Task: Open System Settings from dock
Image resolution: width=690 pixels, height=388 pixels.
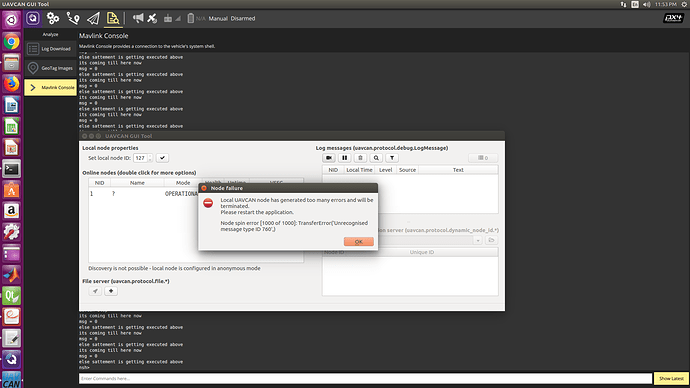Action: pos(11,232)
